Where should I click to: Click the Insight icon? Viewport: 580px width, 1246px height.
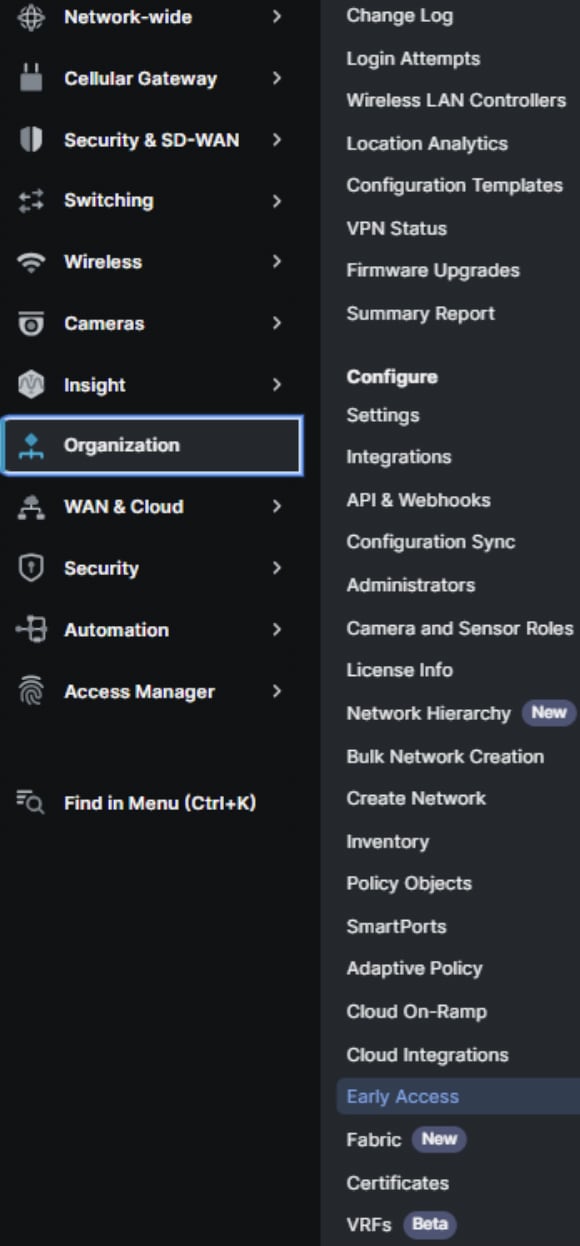[32, 385]
